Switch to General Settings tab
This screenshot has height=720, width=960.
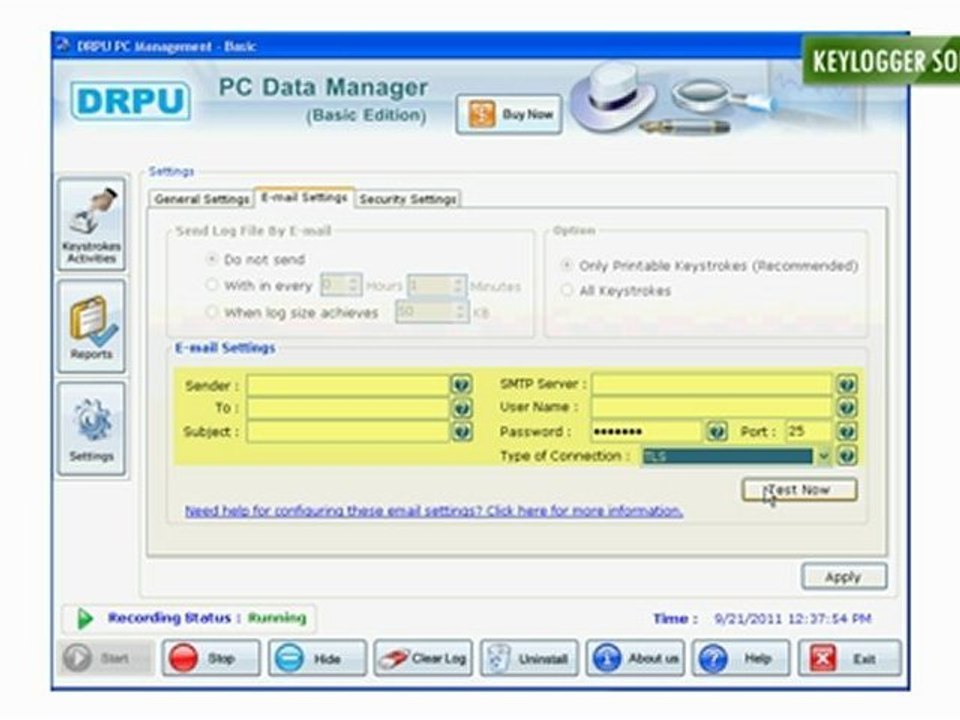click(201, 199)
